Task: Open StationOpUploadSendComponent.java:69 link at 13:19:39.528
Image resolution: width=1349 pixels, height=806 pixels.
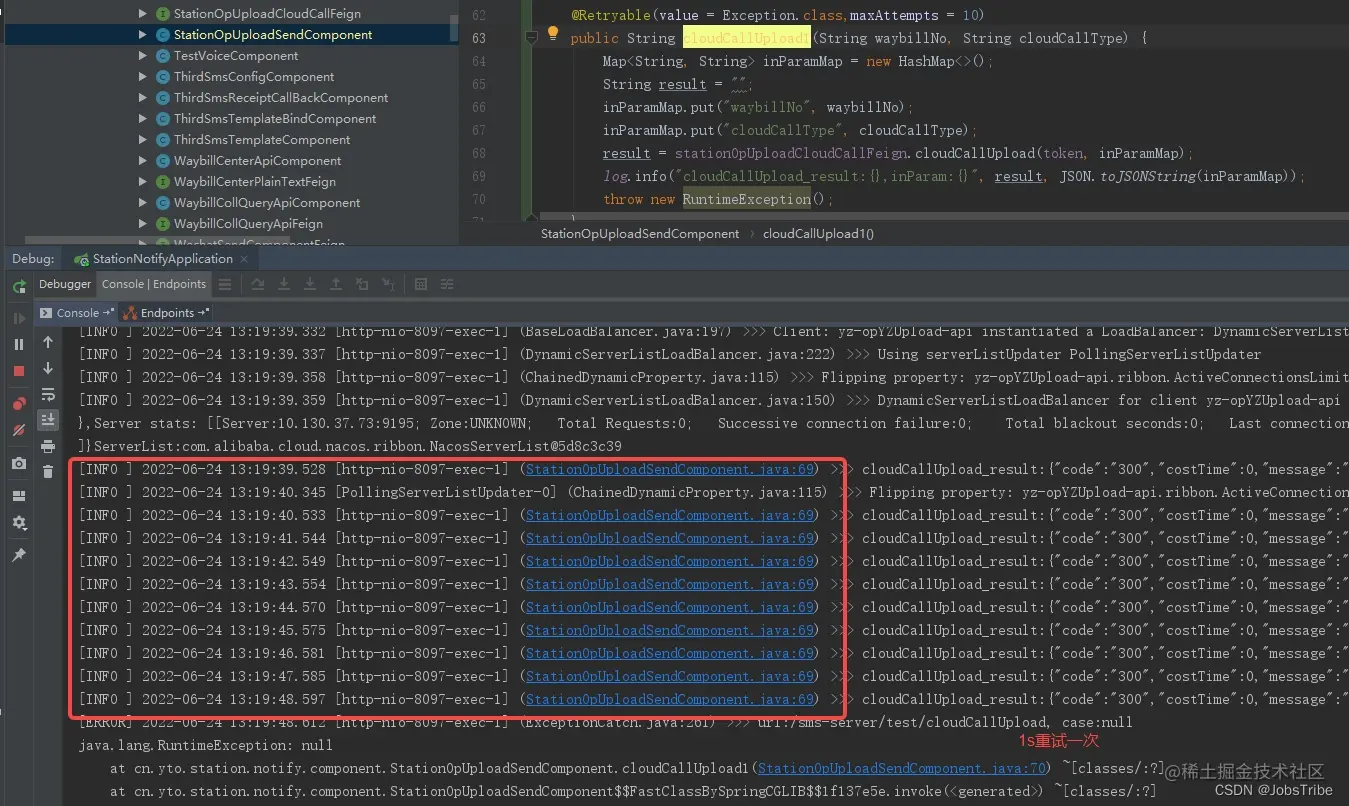Action: point(670,469)
